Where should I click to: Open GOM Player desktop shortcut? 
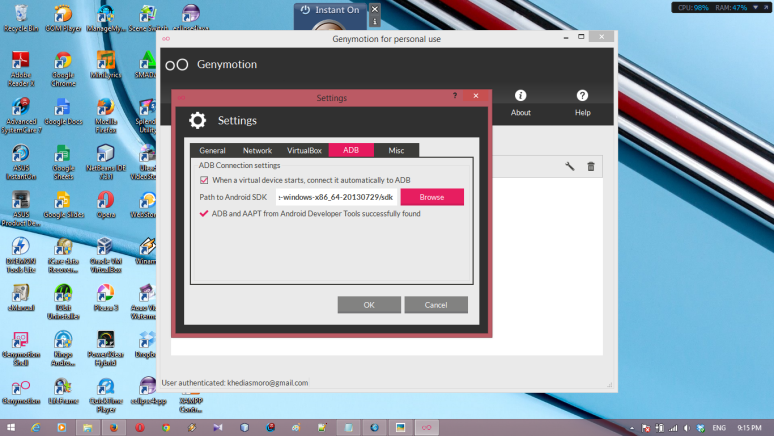click(x=63, y=18)
